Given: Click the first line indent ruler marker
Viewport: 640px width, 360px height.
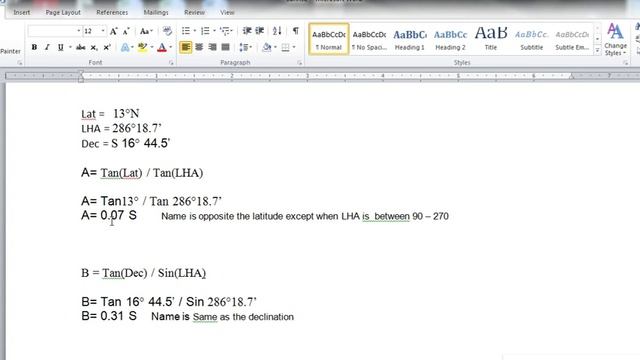Looking at the screenshot, I should (x=81, y=73).
